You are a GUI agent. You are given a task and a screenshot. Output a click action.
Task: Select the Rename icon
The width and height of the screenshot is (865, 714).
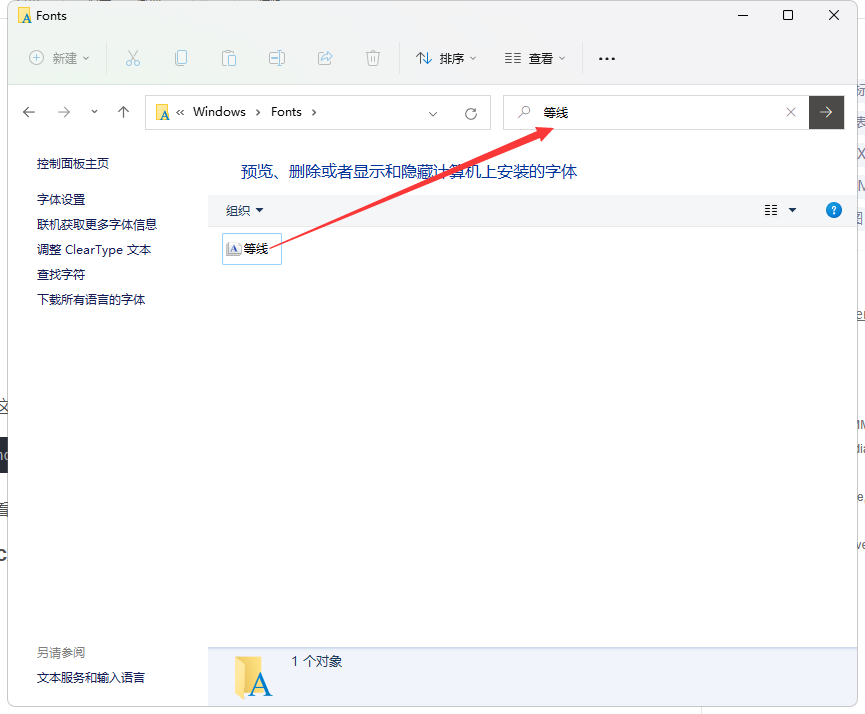point(277,58)
